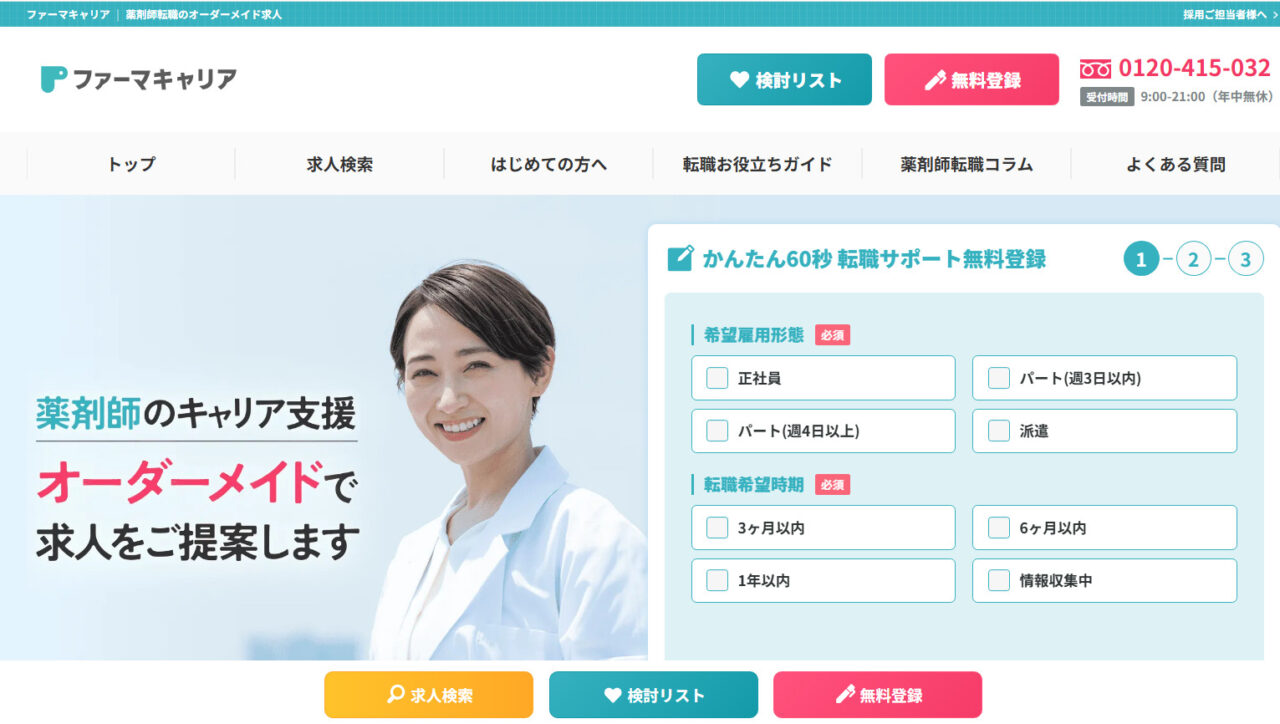The width and height of the screenshot is (1280, 724).
Task: Enable the 3ヶ月以内 checkbox
Action: pyautogui.click(x=717, y=527)
